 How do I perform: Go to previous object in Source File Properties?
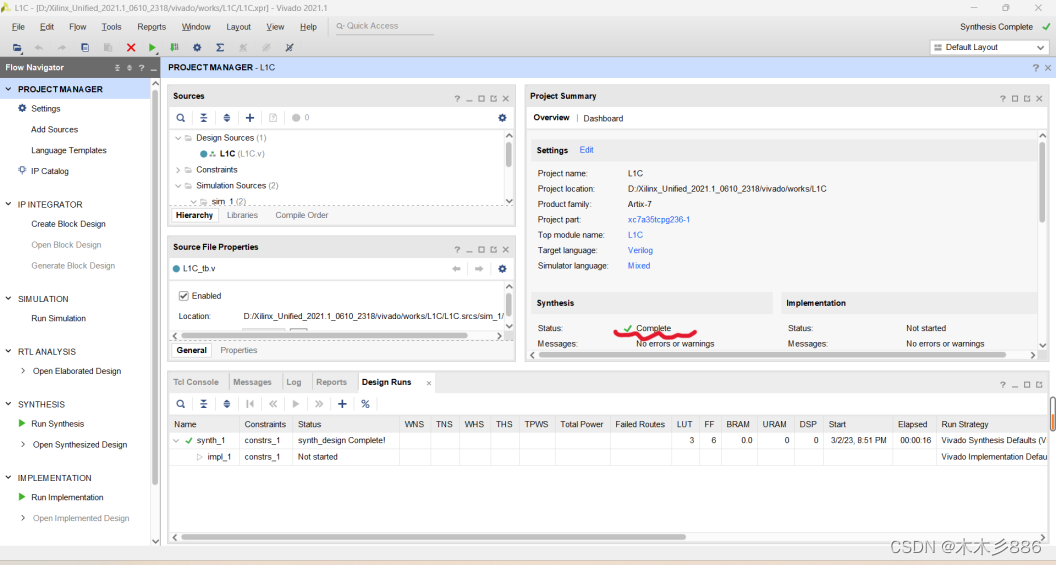(x=457, y=269)
